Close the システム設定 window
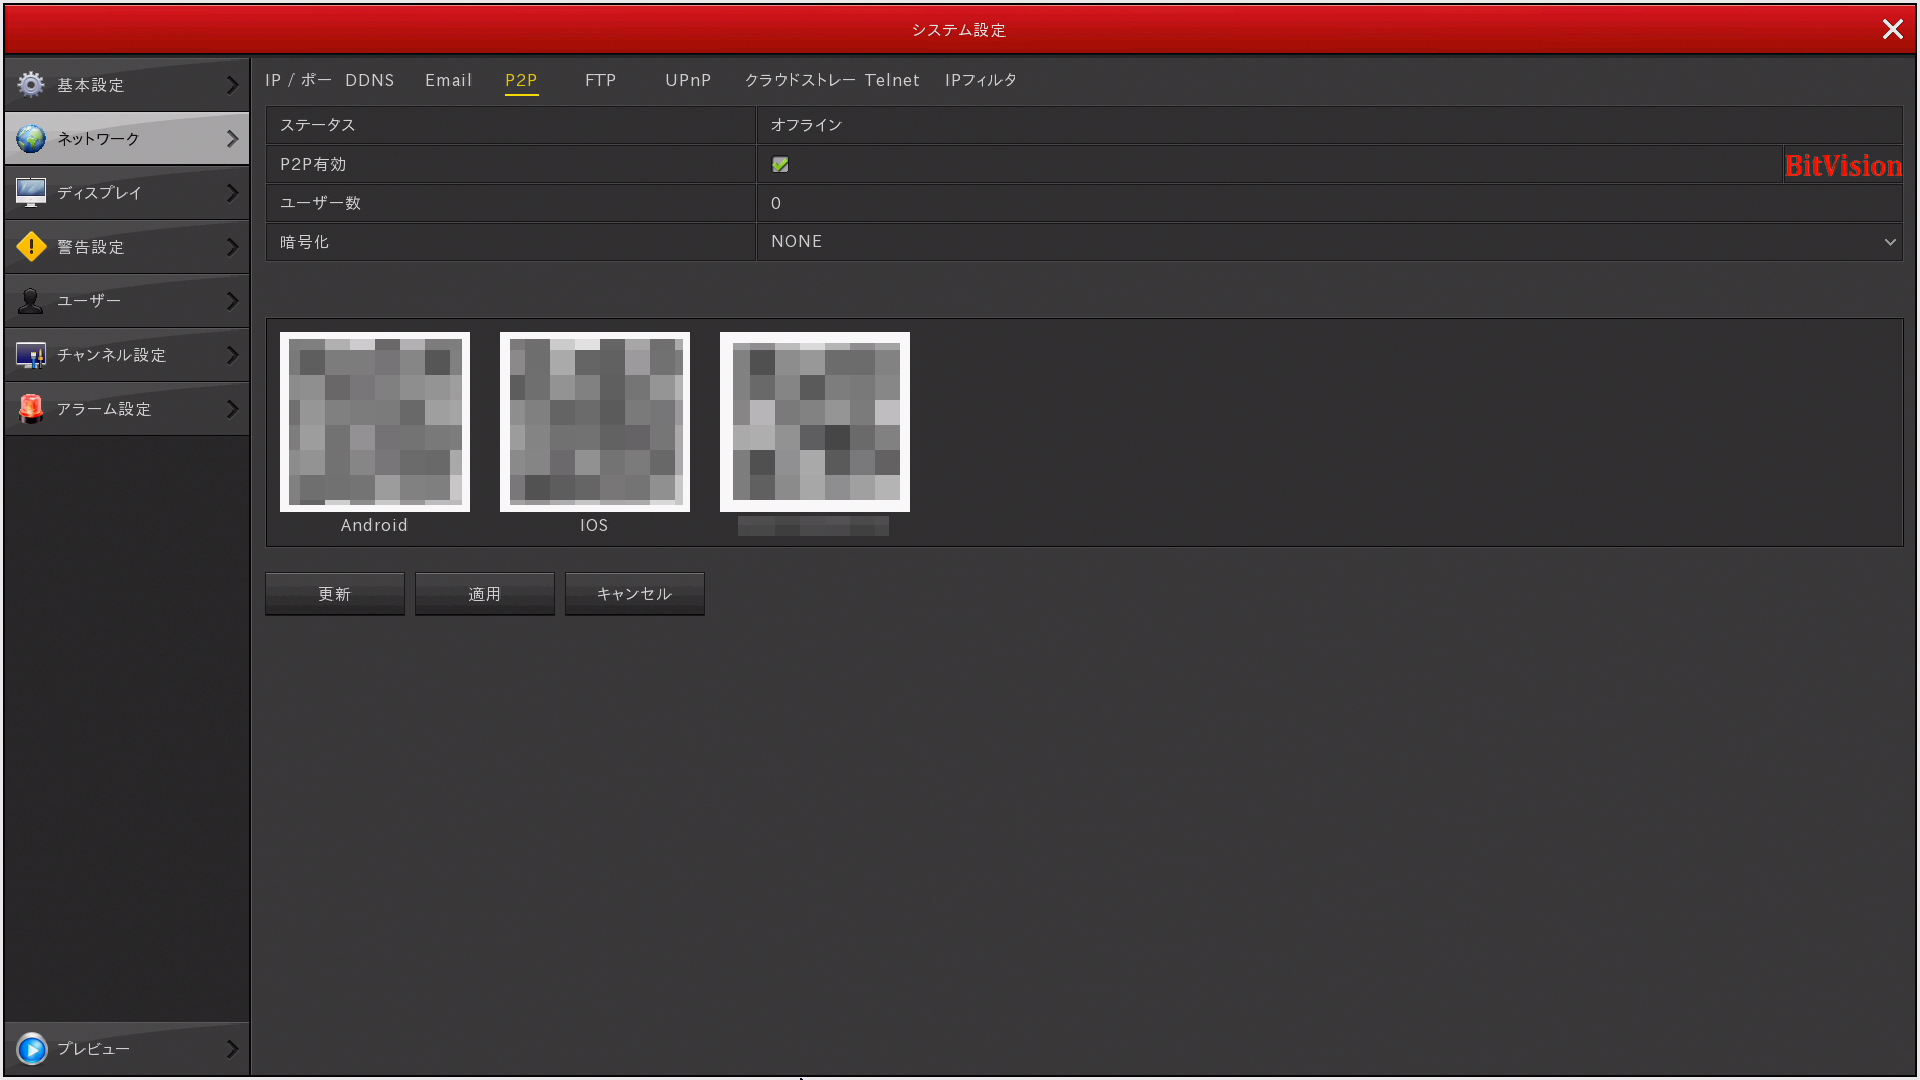Image resolution: width=1920 pixels, height=1080 pixels. coord(1892,29)
